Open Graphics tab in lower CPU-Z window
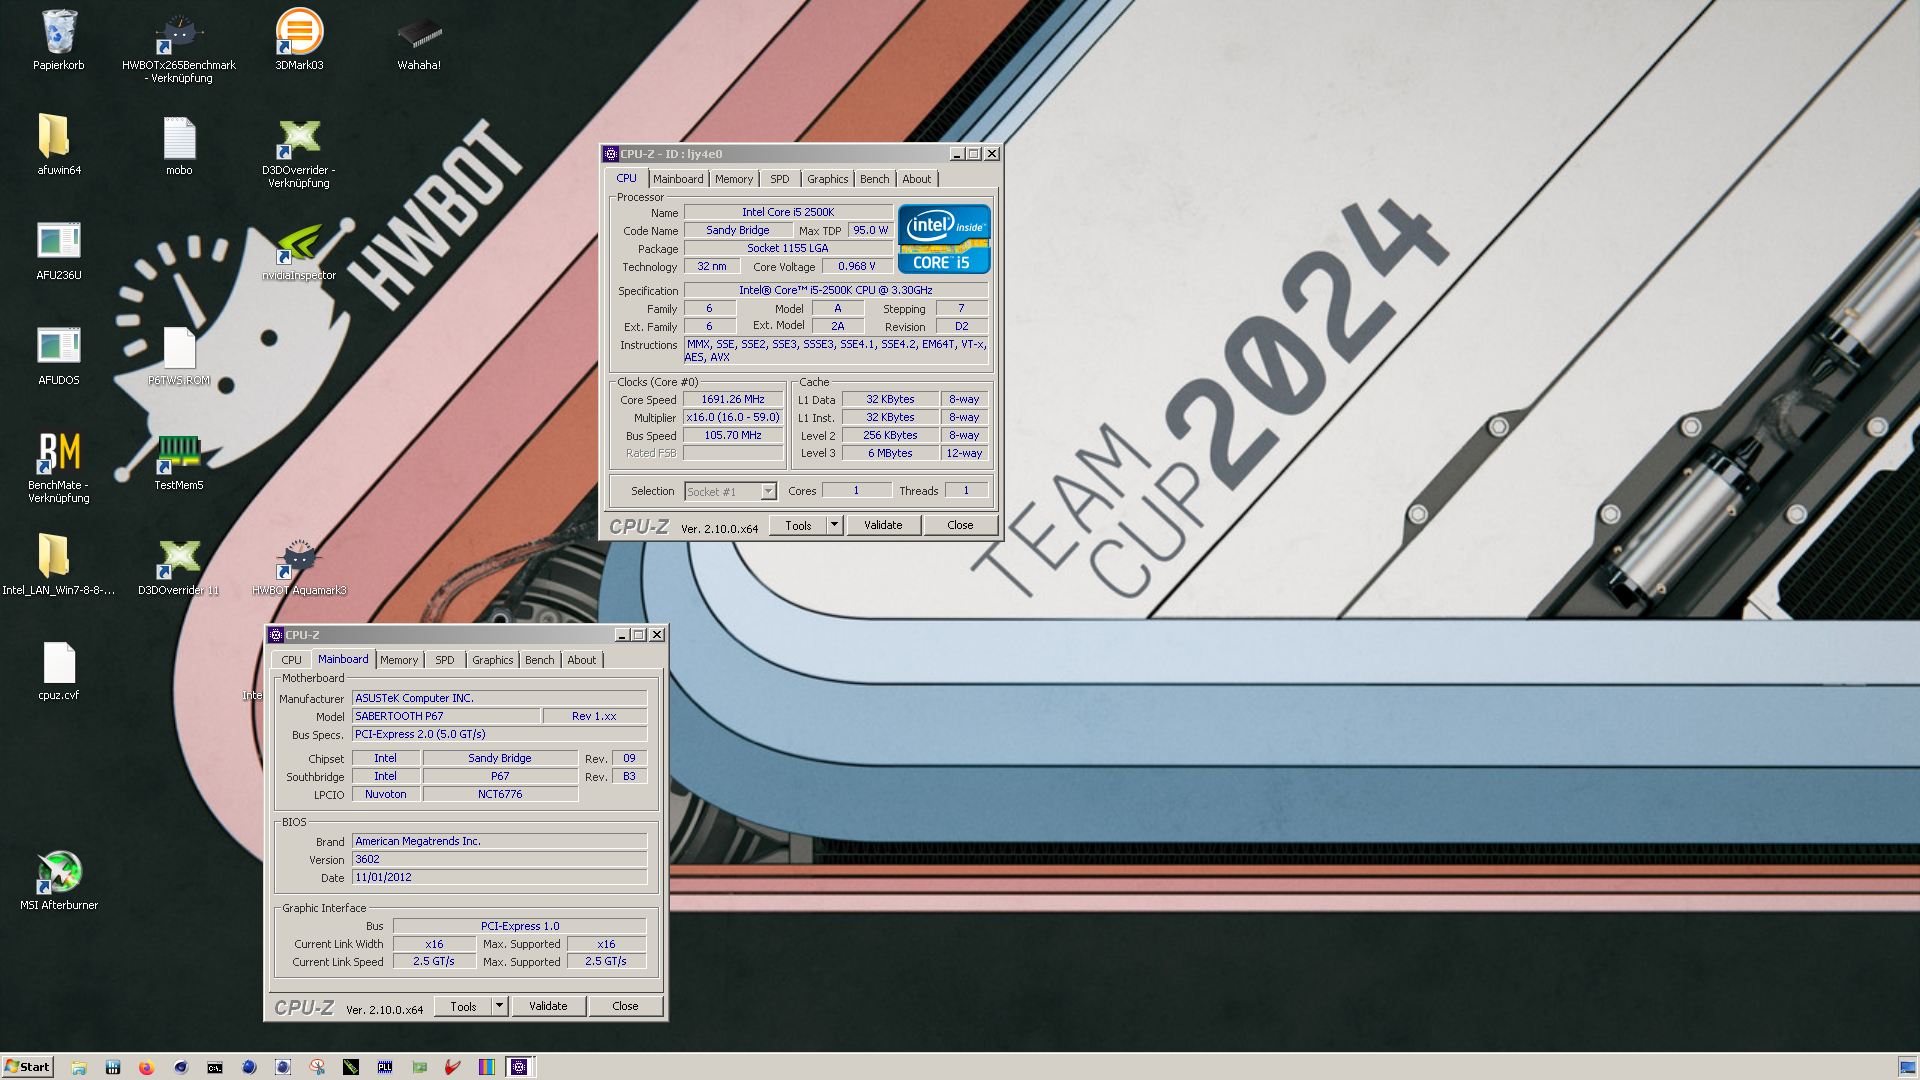The width and height of the screenshot is (1920, 1080). (x=493, y=660)
